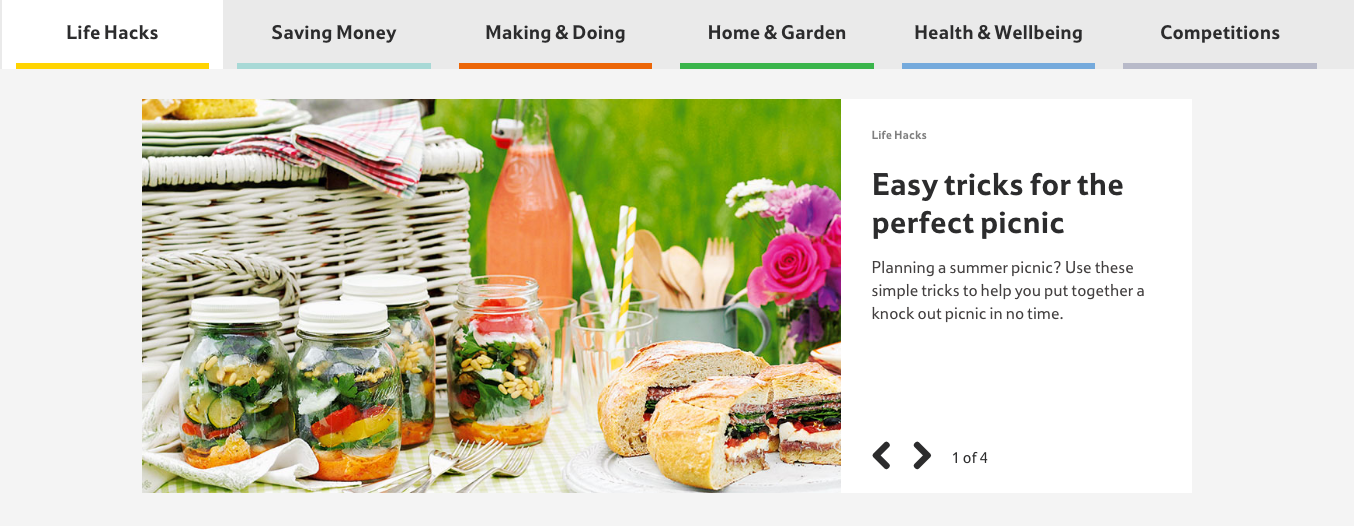The height and width of the screenshot is (526, 1354).
Task: Click the yellow bar under Life Hacks
Action: 112,66
